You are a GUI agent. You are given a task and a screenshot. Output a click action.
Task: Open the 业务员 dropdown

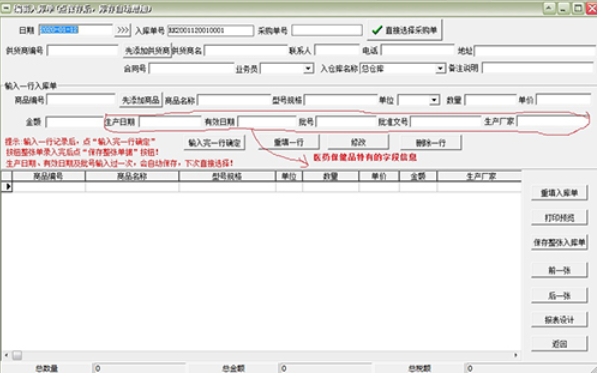308,69
